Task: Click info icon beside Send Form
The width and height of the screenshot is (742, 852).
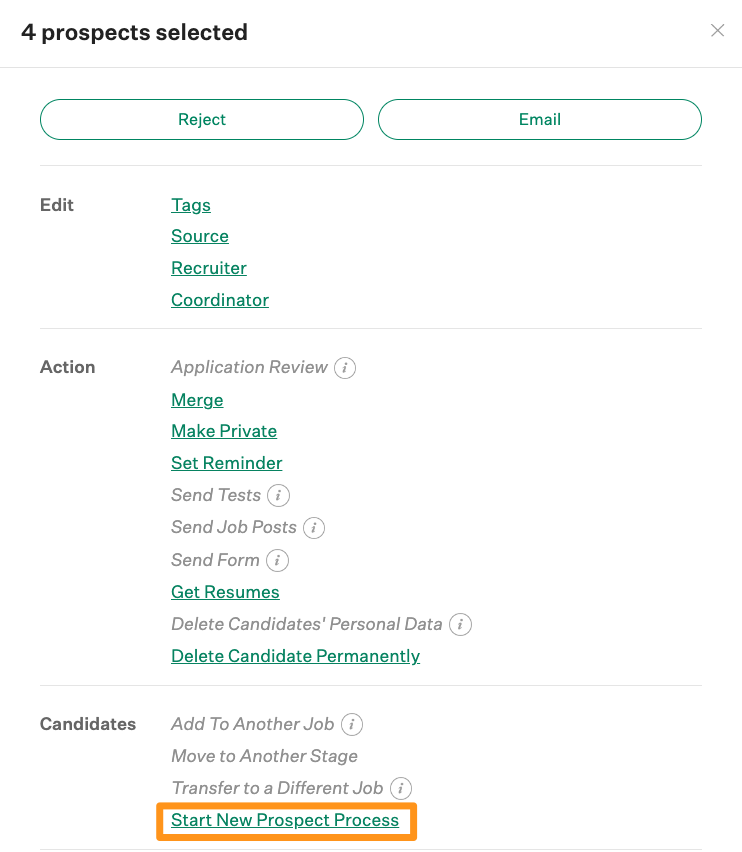Action: (277, 560)
